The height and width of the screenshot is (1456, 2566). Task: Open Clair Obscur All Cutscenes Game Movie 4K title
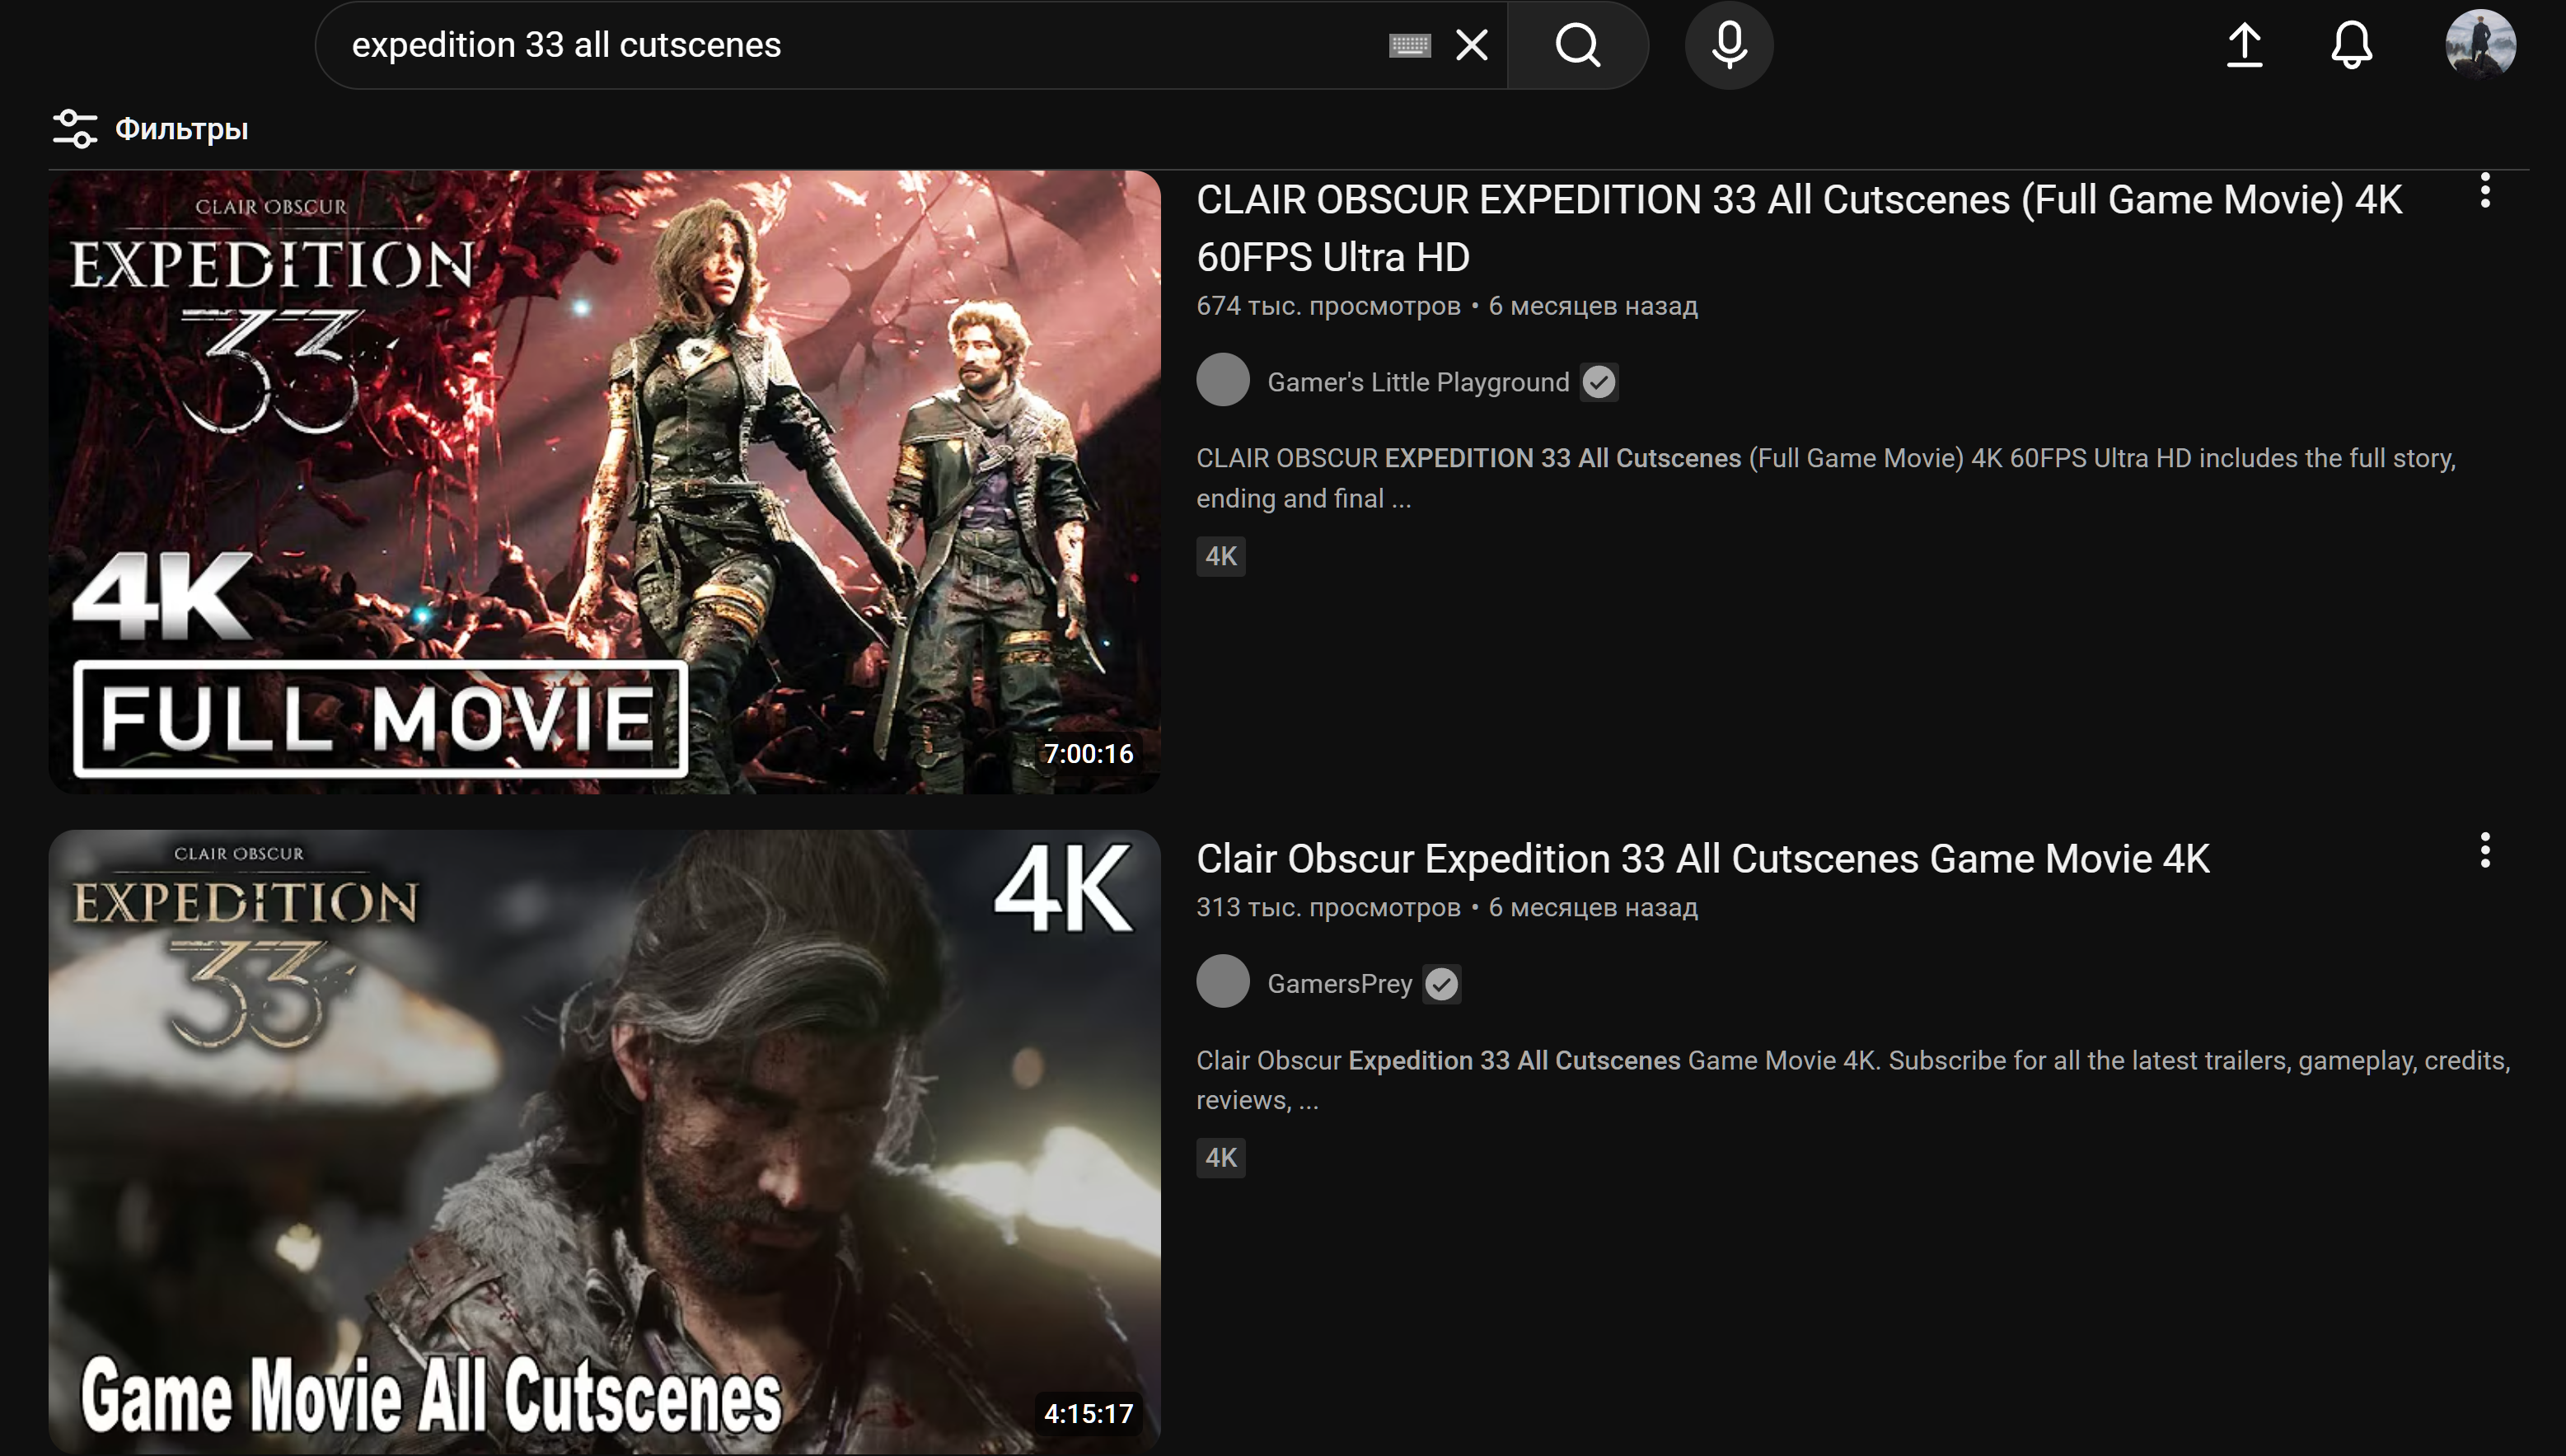tap(1702, 859)
